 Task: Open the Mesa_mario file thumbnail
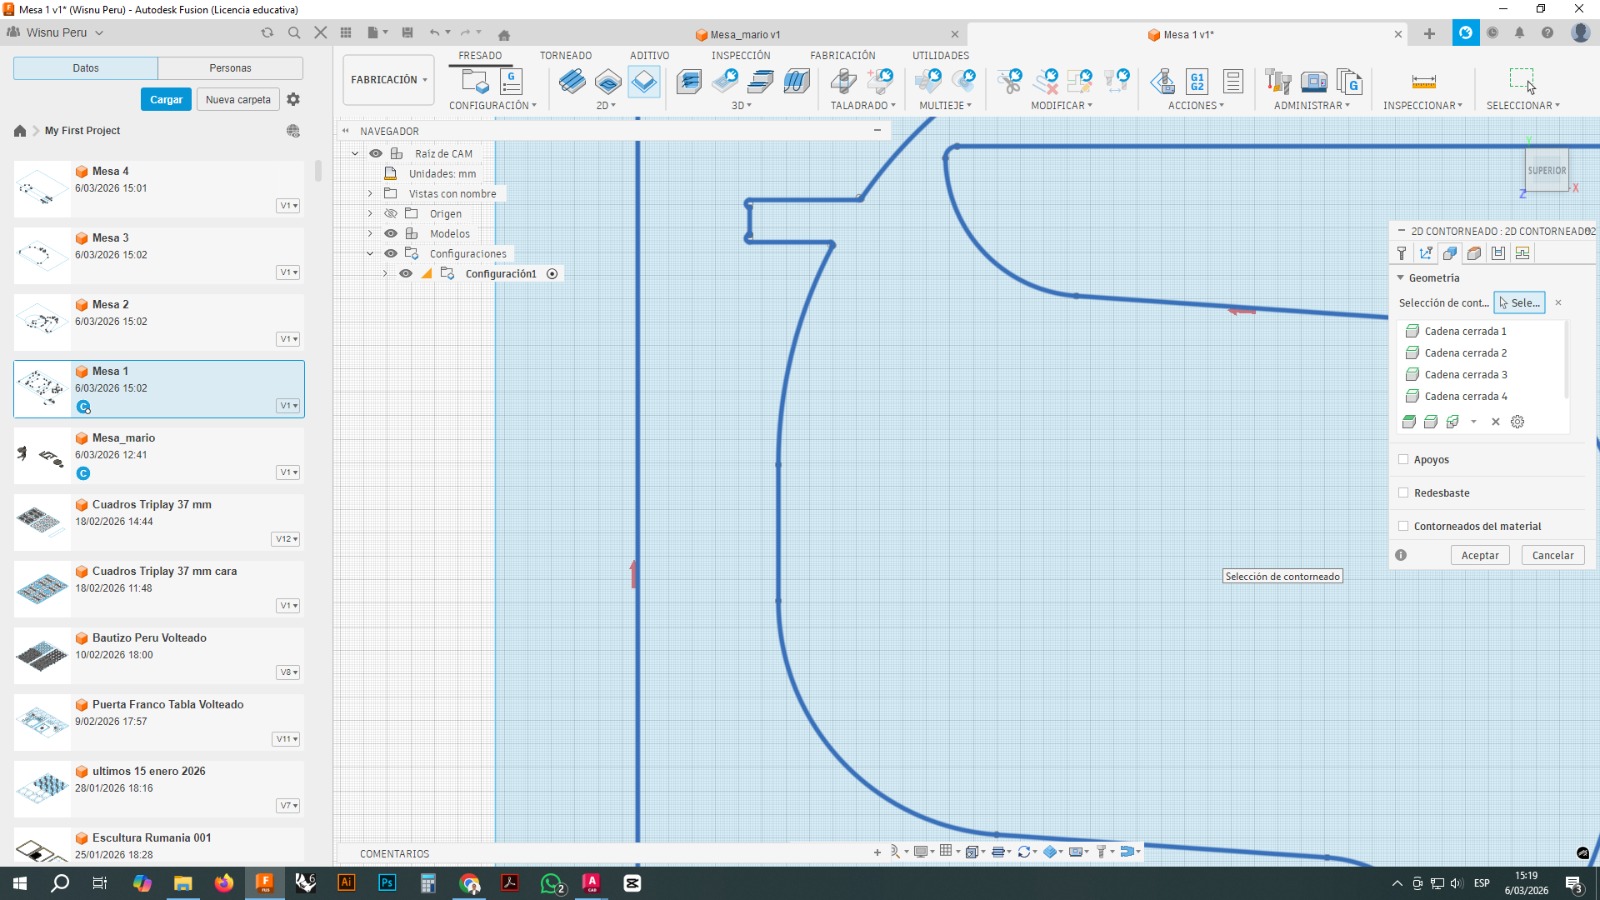click(41, 456)
